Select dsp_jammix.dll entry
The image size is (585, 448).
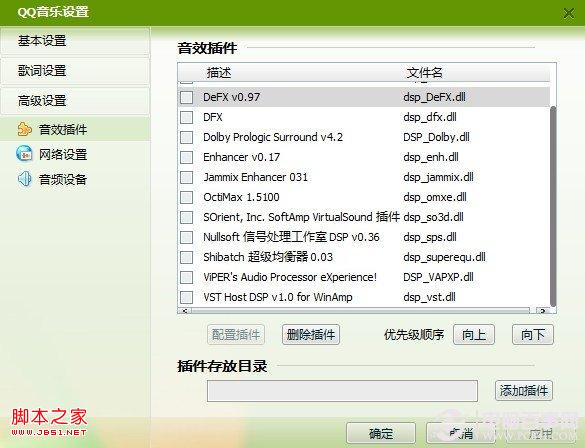pos(438,177)
